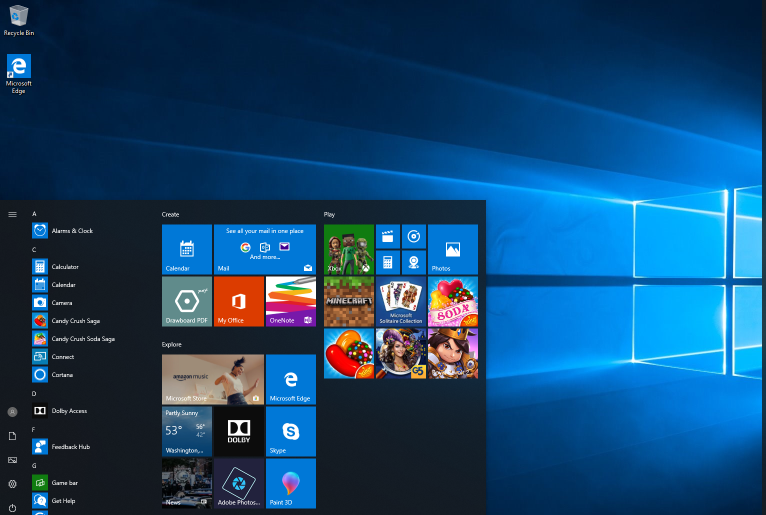Open Settings gear in Start sidebar

pyautogui.click(x=12, y=484)
